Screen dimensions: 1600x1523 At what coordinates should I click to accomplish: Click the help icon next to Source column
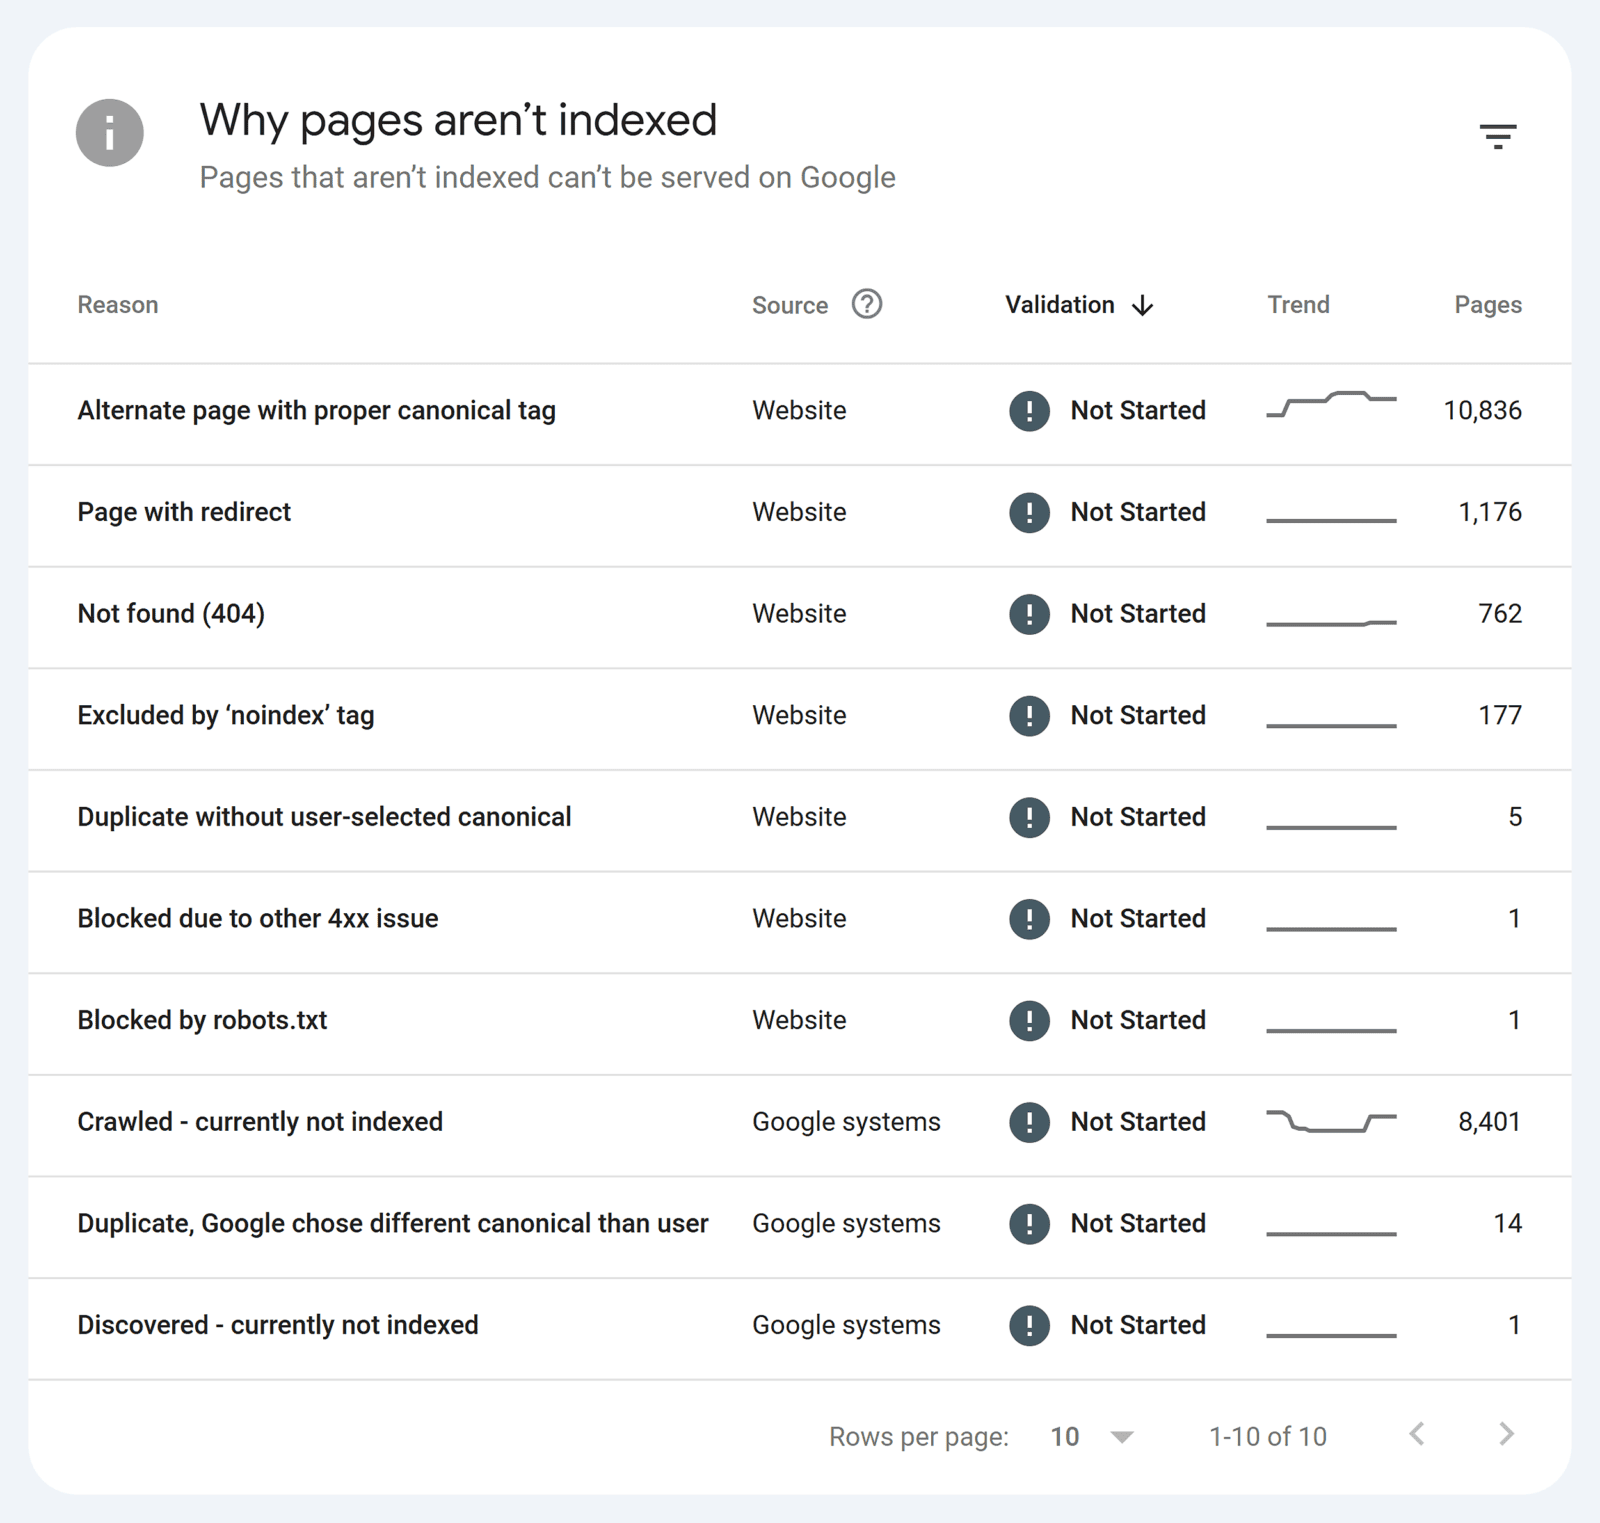click(x=868, y=304)
